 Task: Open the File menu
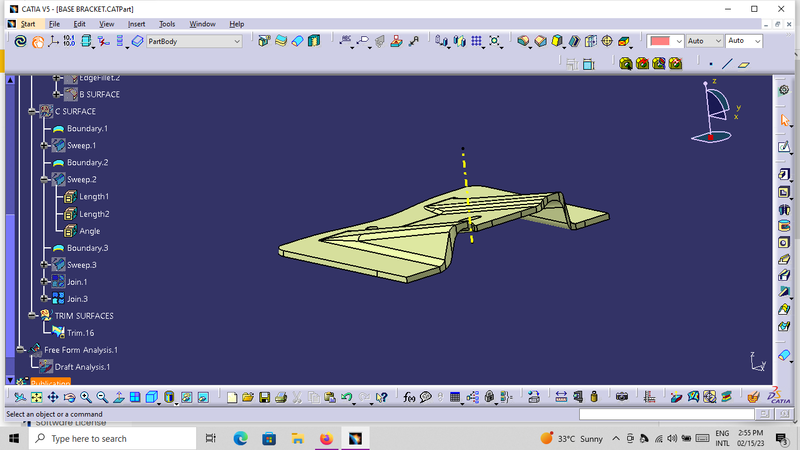[x=54, y=24]
